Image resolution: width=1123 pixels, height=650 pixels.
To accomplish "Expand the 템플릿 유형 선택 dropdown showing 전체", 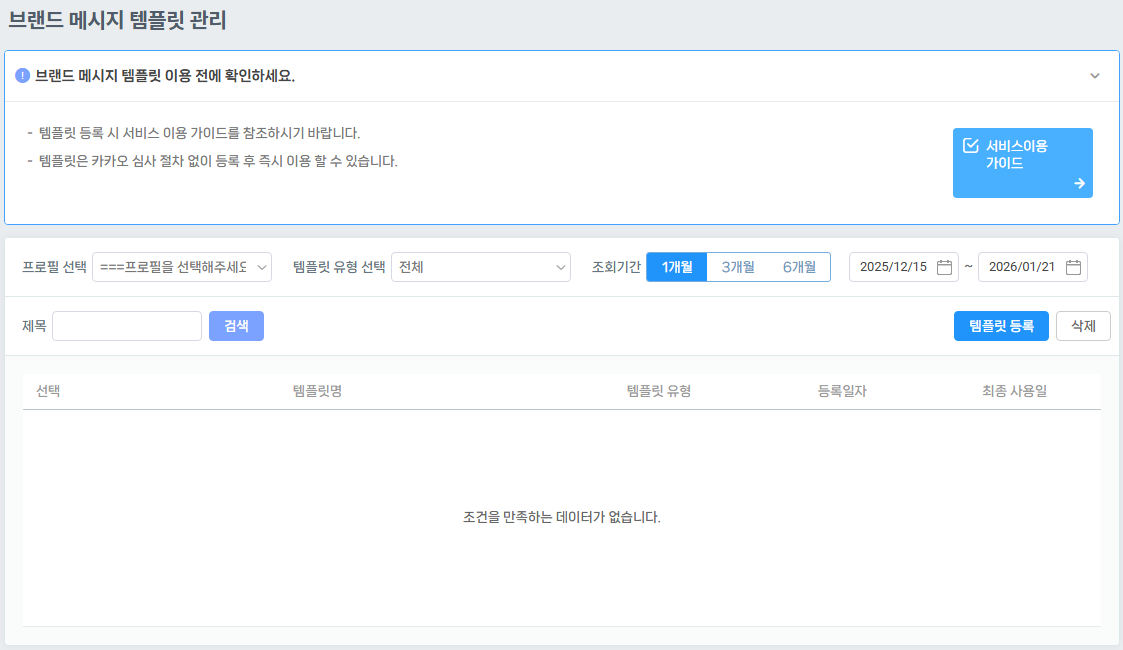I will tap(480, 267).
